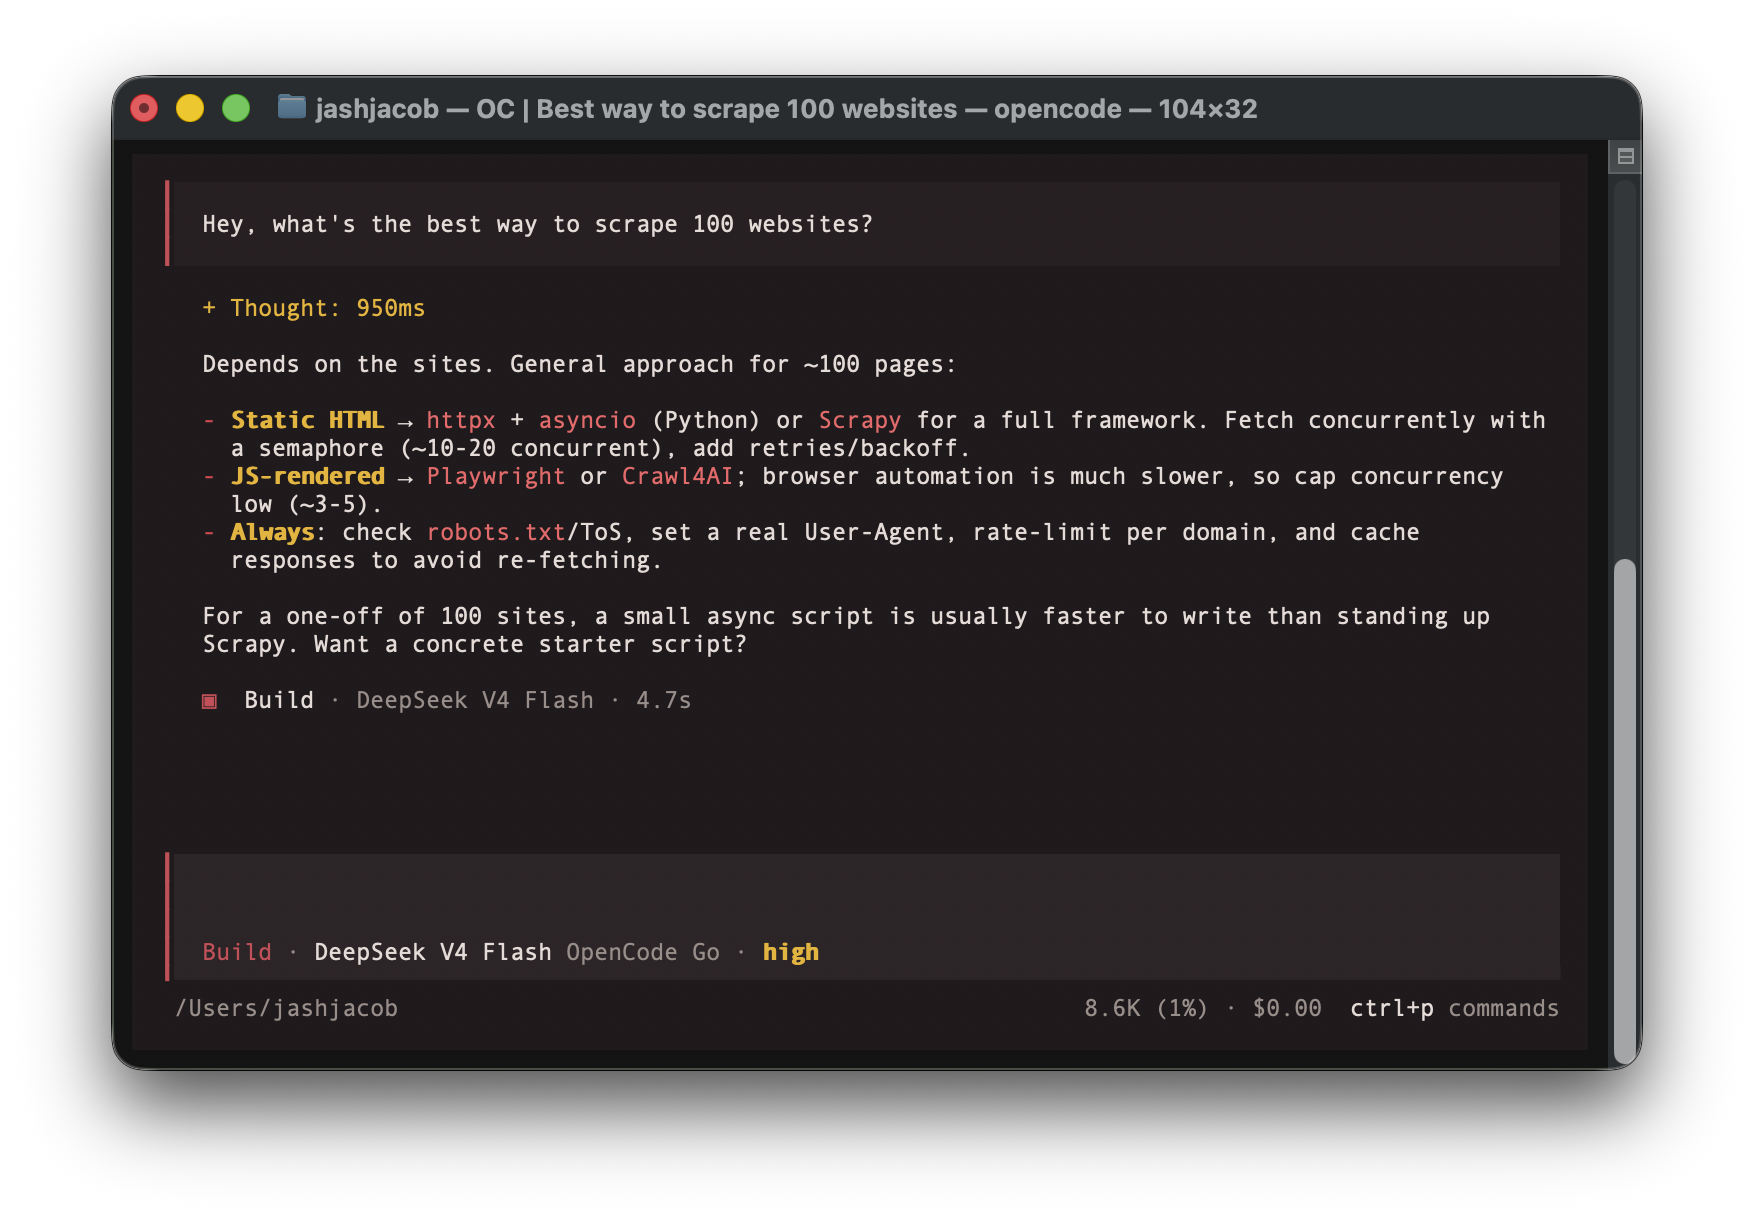This screenshot has width=1754, height=1218.
Task: Click the green zoom window button
Action: [x=236, y=108]
